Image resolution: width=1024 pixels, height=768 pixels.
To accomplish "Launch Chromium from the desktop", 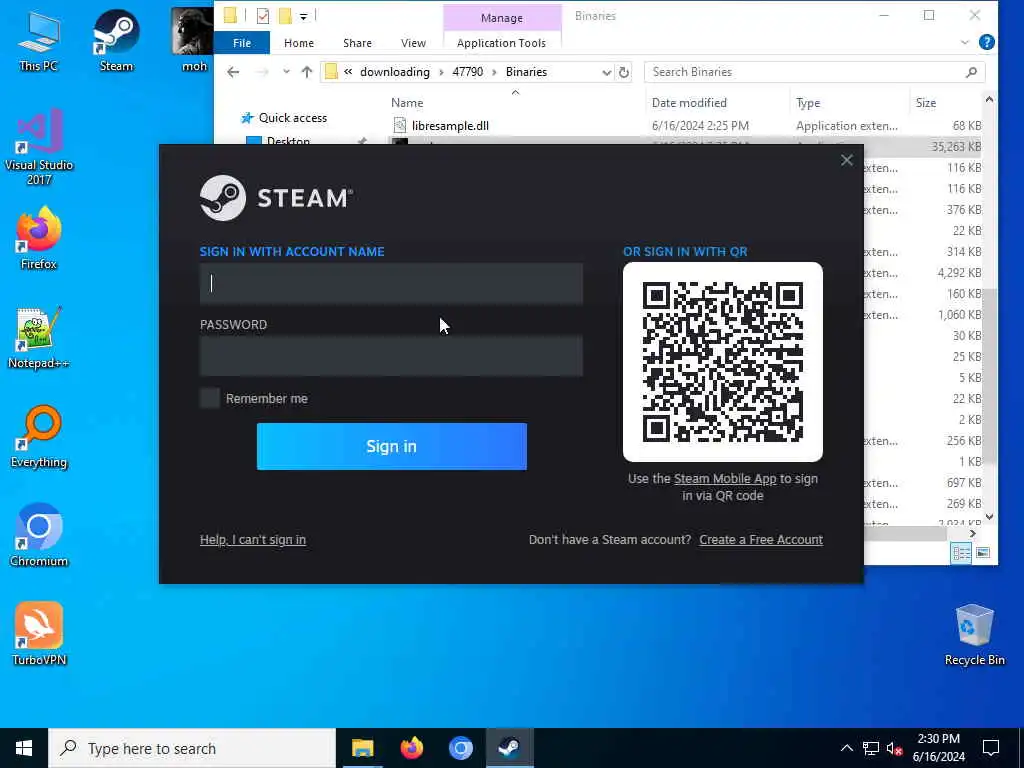I will [x=39, y=536].
